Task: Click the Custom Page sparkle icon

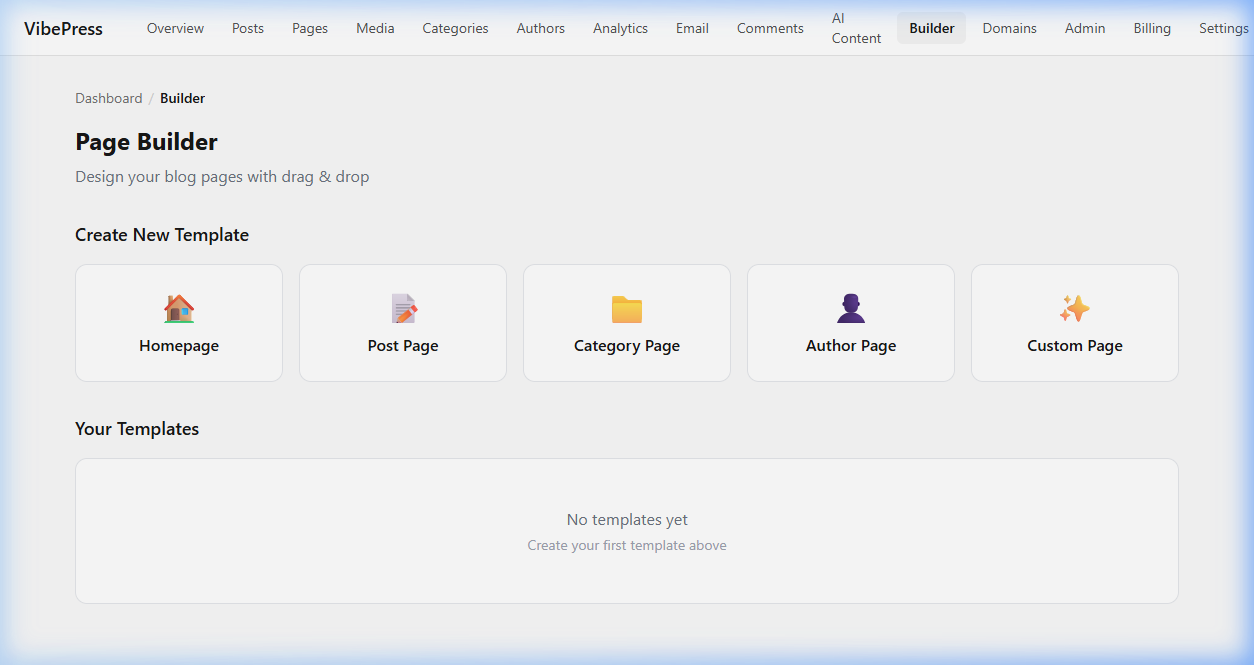Action: coord(1074,308)
